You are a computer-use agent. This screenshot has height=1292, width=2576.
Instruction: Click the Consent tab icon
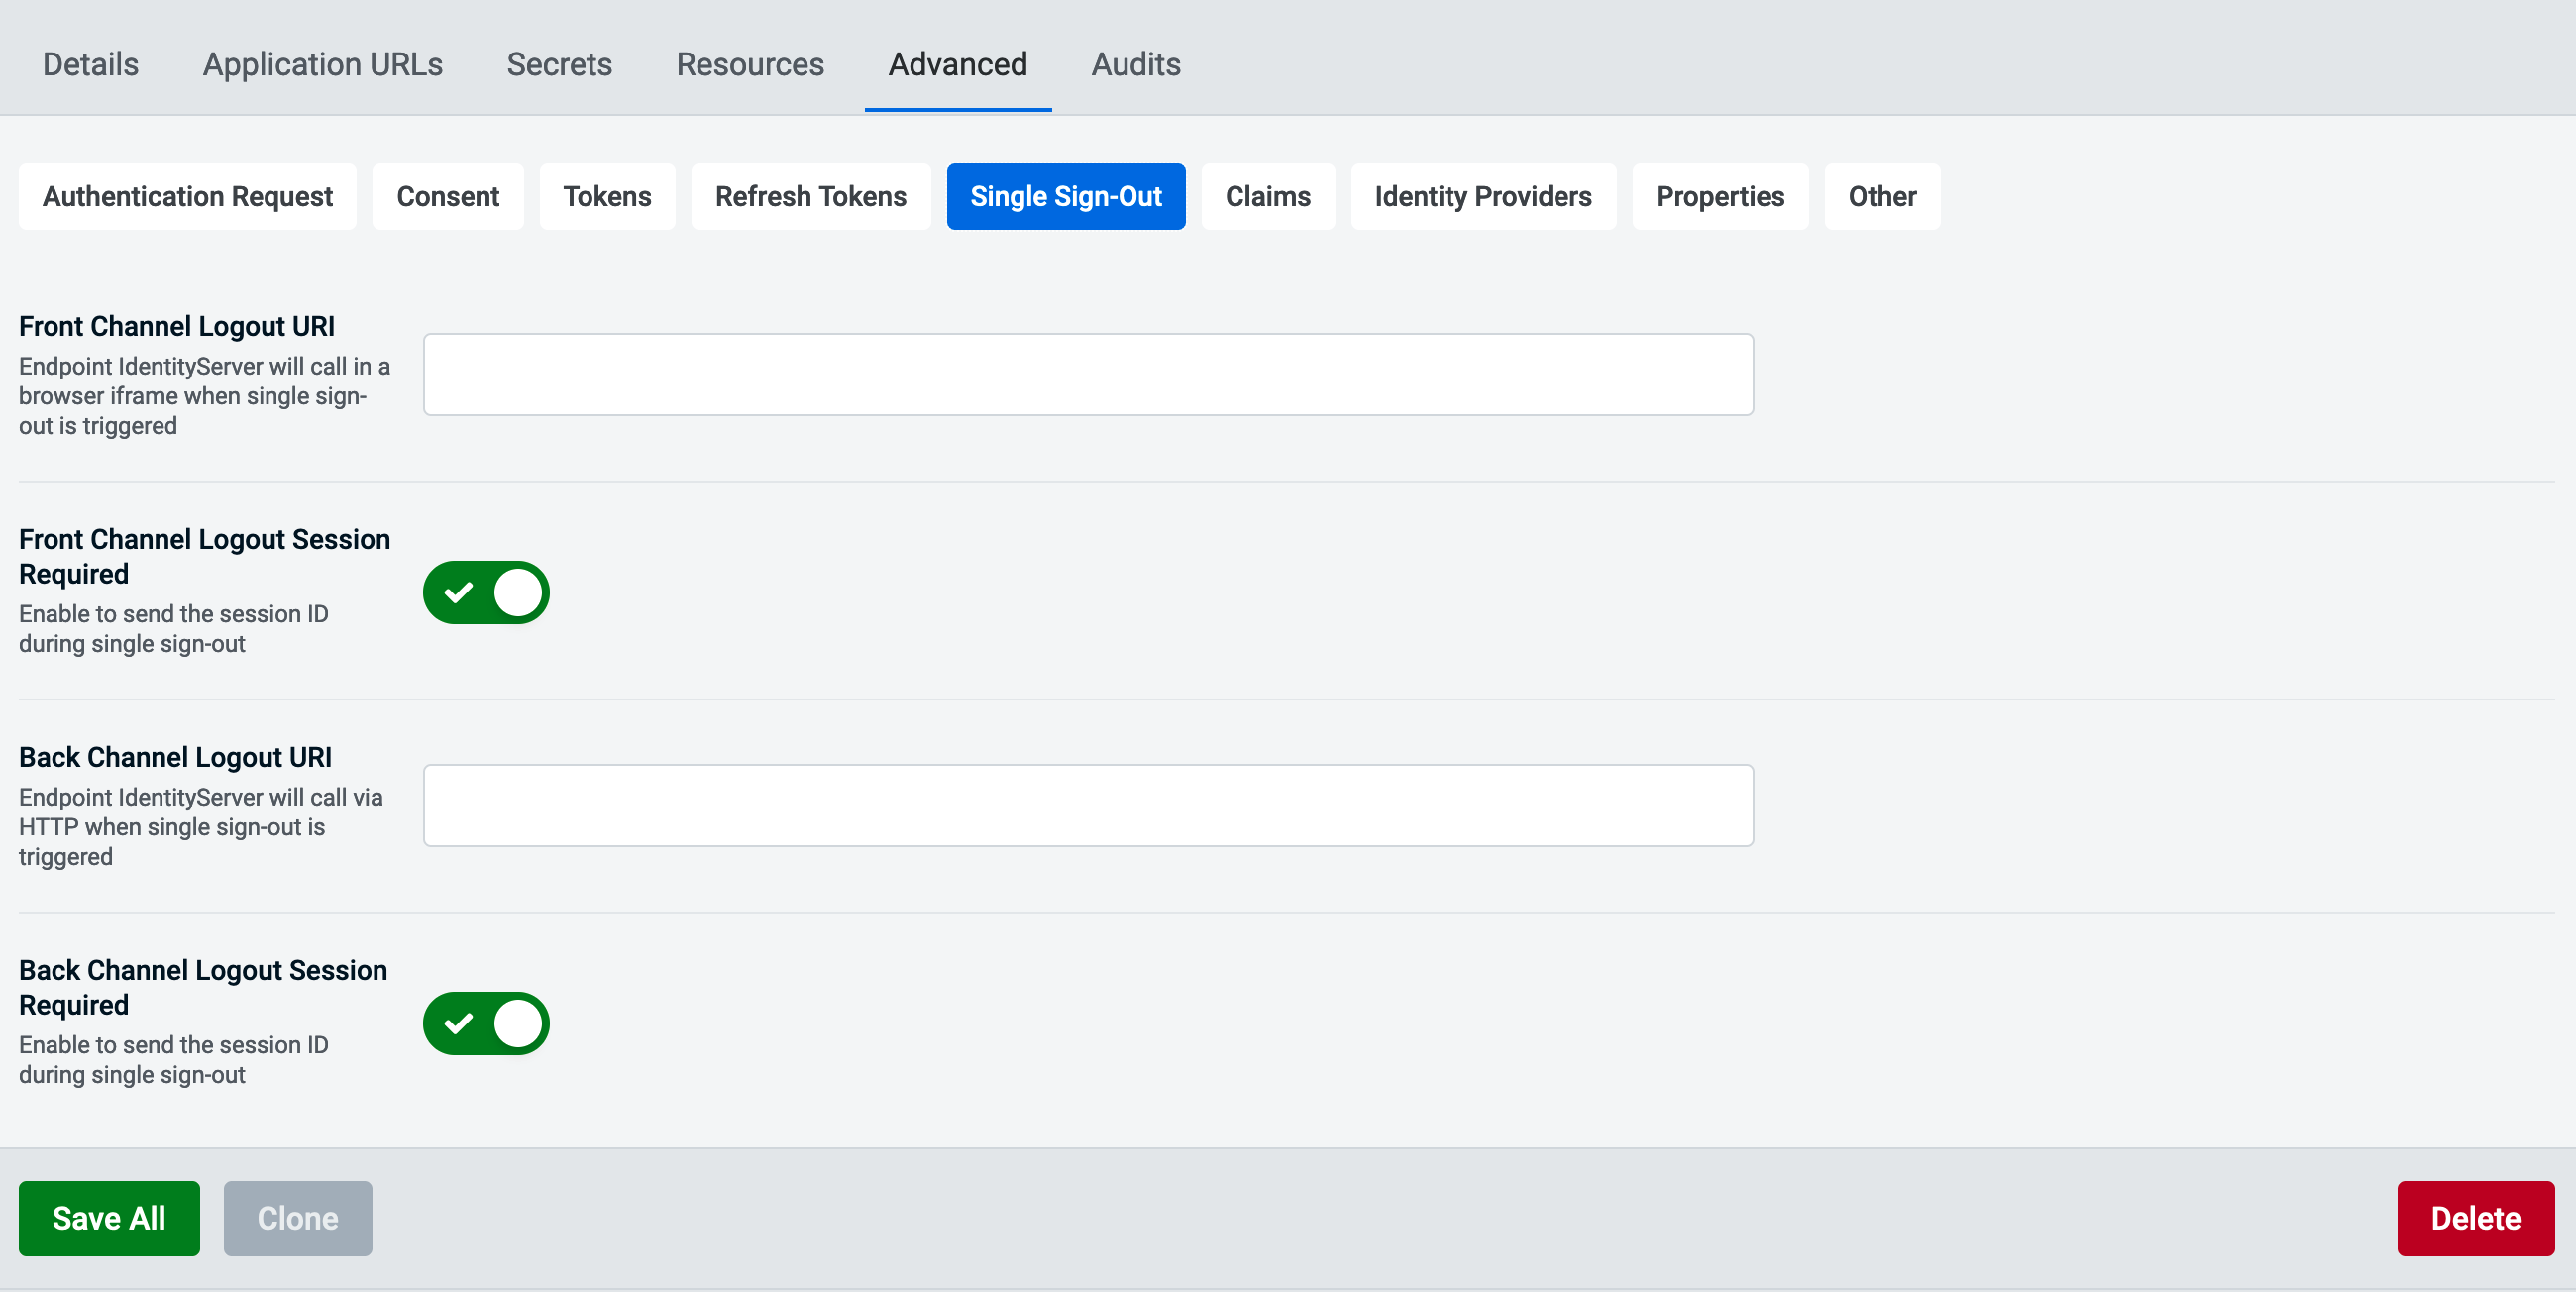coord(448,196)
